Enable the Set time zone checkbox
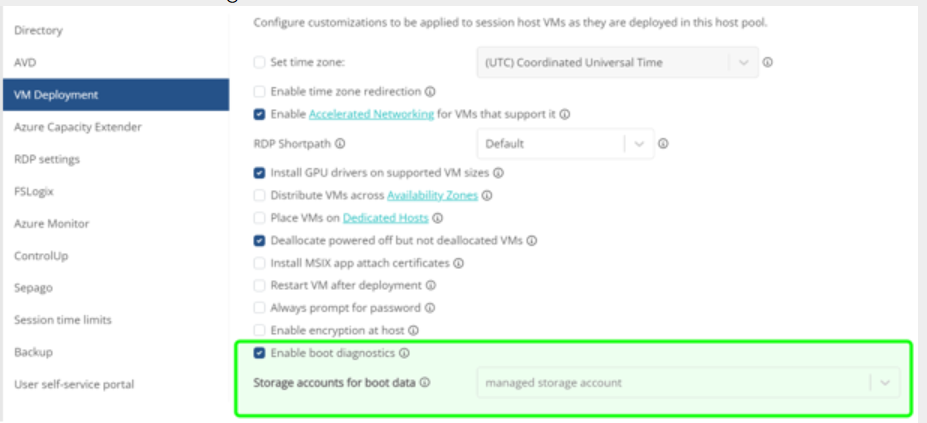This screenshot has width=927, height=423. pyautogui.click(x=260, y=63)
